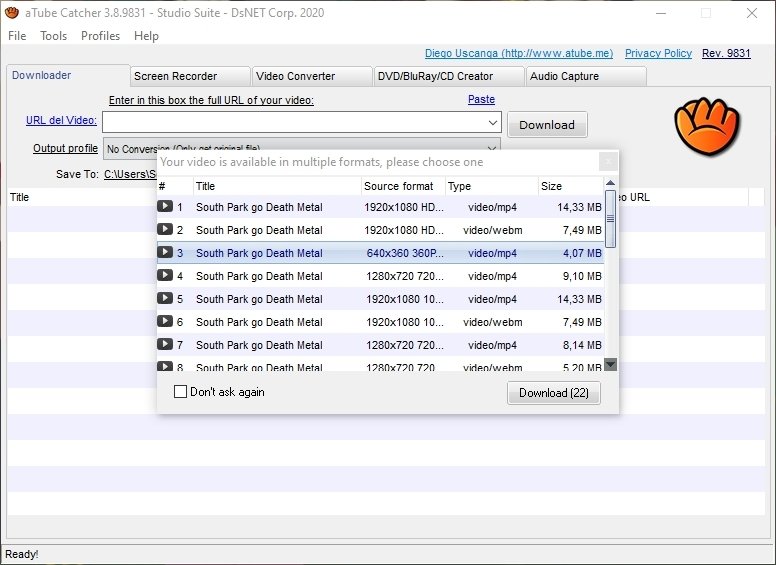Viewport: 776px width, 565px height.
Task: Click the 4,07 MB size cell
Action: coord(582,253)
